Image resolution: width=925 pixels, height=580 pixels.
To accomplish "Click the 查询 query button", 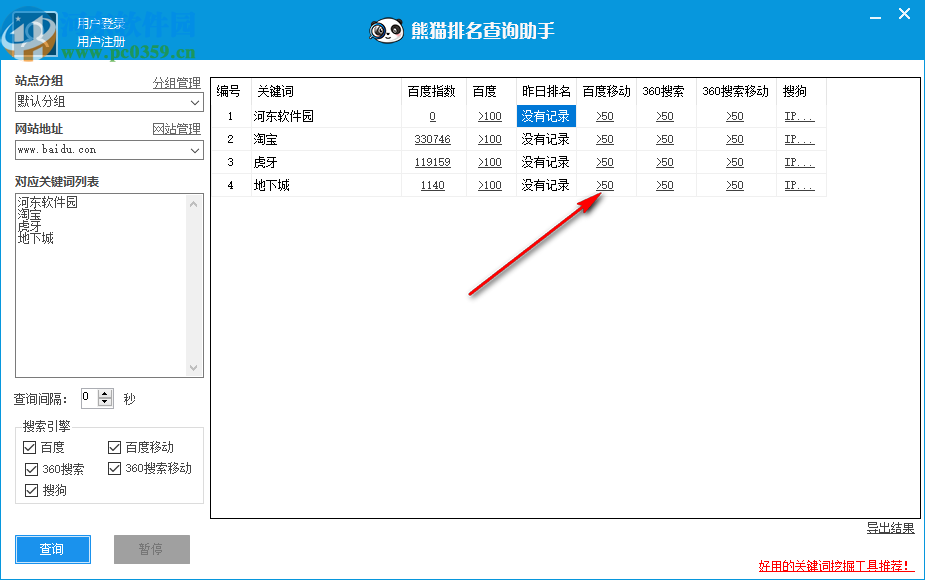I will 52,549.
